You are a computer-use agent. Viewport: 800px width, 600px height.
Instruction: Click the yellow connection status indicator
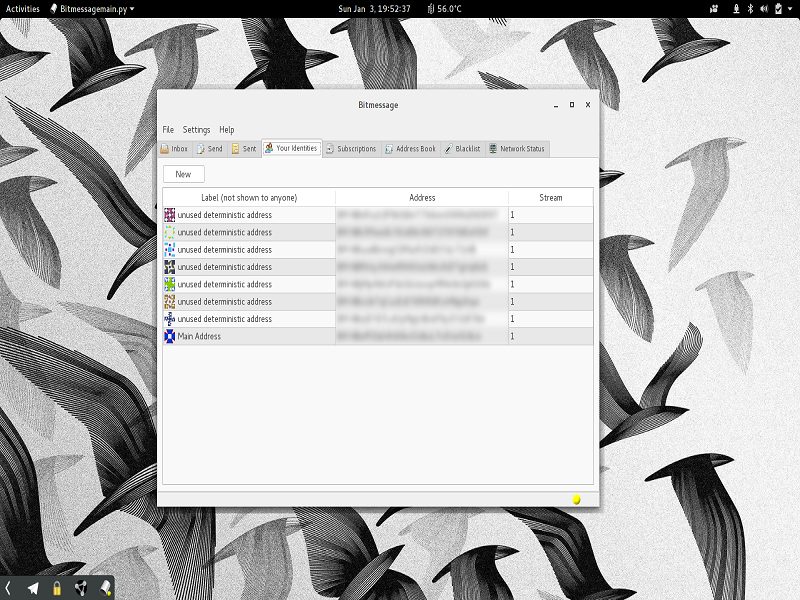pyautogui.click(x=576, y=499)
